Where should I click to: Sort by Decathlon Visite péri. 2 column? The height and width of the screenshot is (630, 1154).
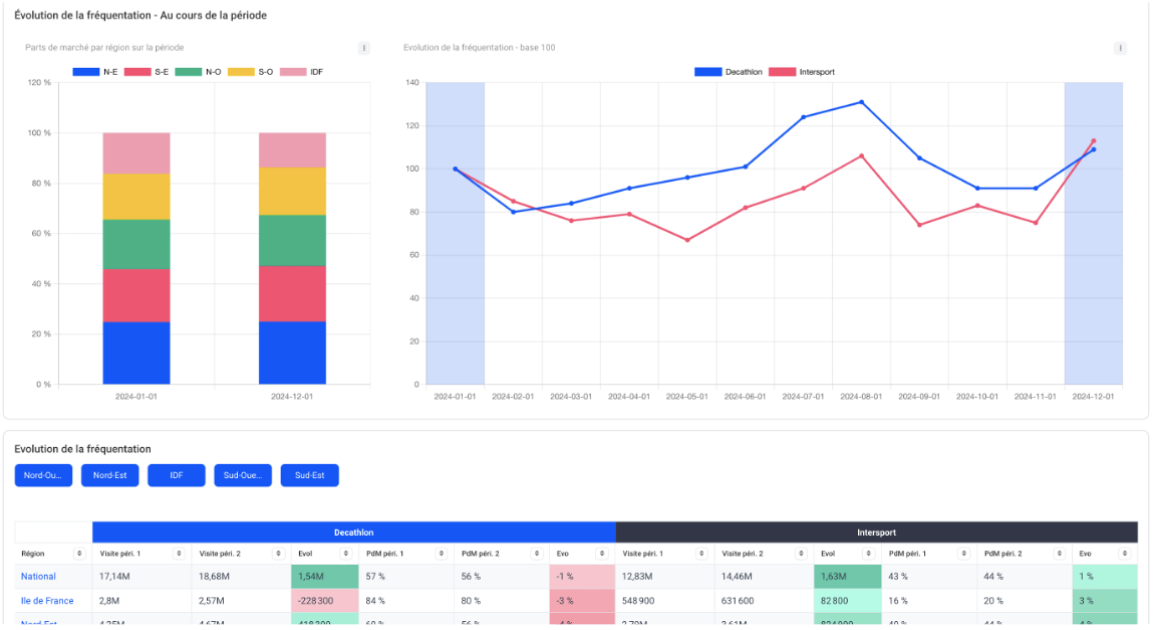(x=277, y=553)
